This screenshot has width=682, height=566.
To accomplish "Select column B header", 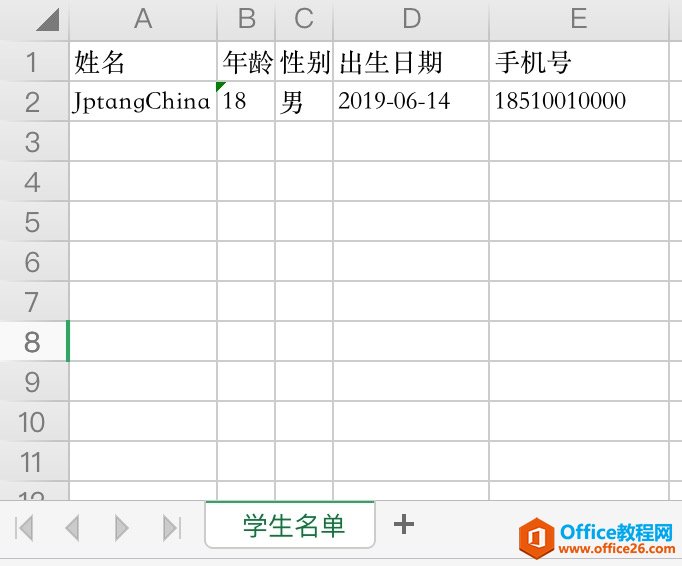I will point(246,20).
